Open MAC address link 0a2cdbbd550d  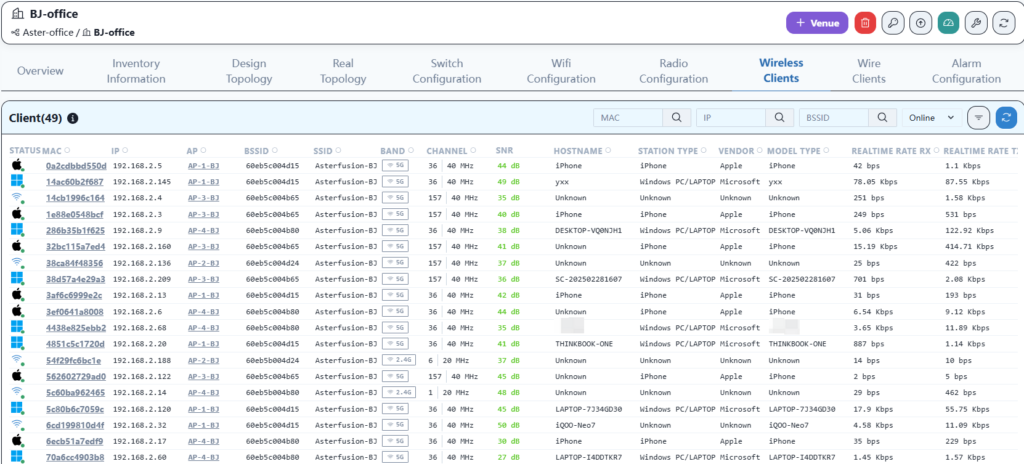pyautogui.click(x=76, y=165)
